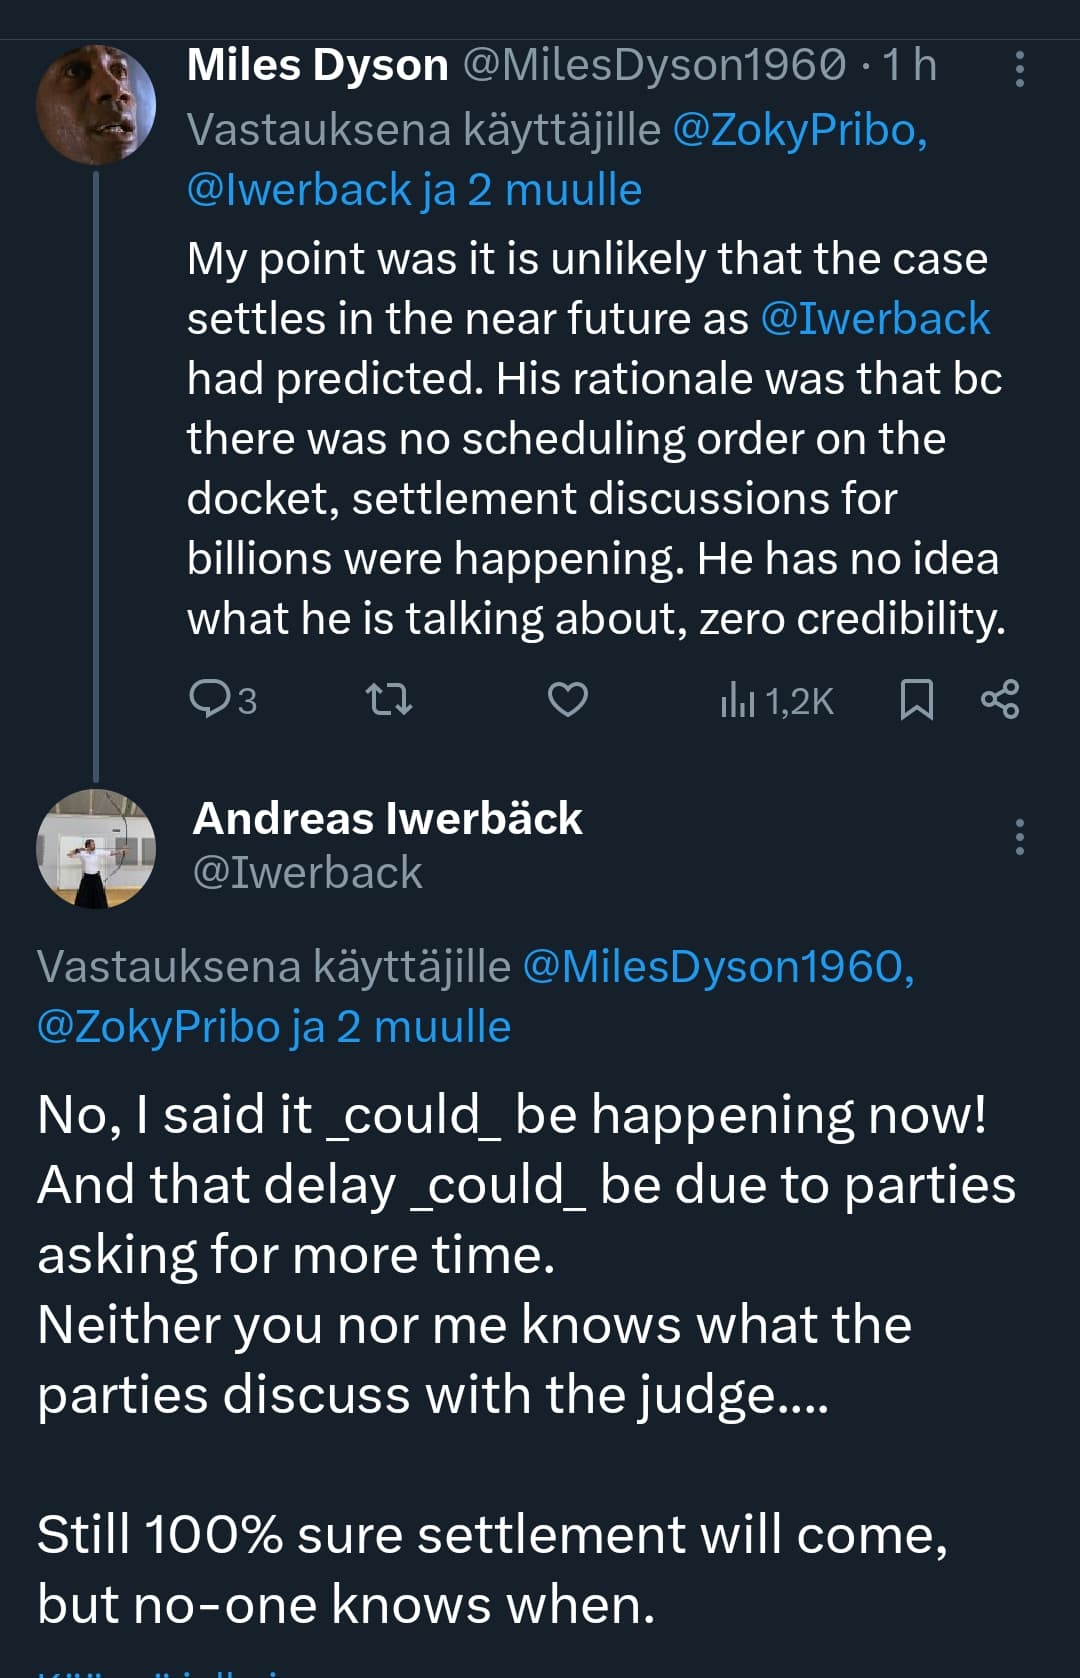Tap the @MilesDyson1960 handle beside the name
The width and height of the screenshot is (1080, 1678).
tap(654, 65)
